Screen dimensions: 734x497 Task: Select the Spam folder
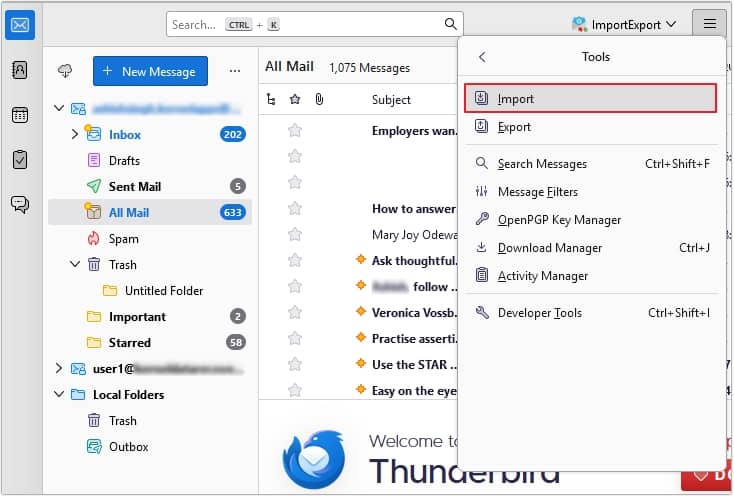[150, 239]
